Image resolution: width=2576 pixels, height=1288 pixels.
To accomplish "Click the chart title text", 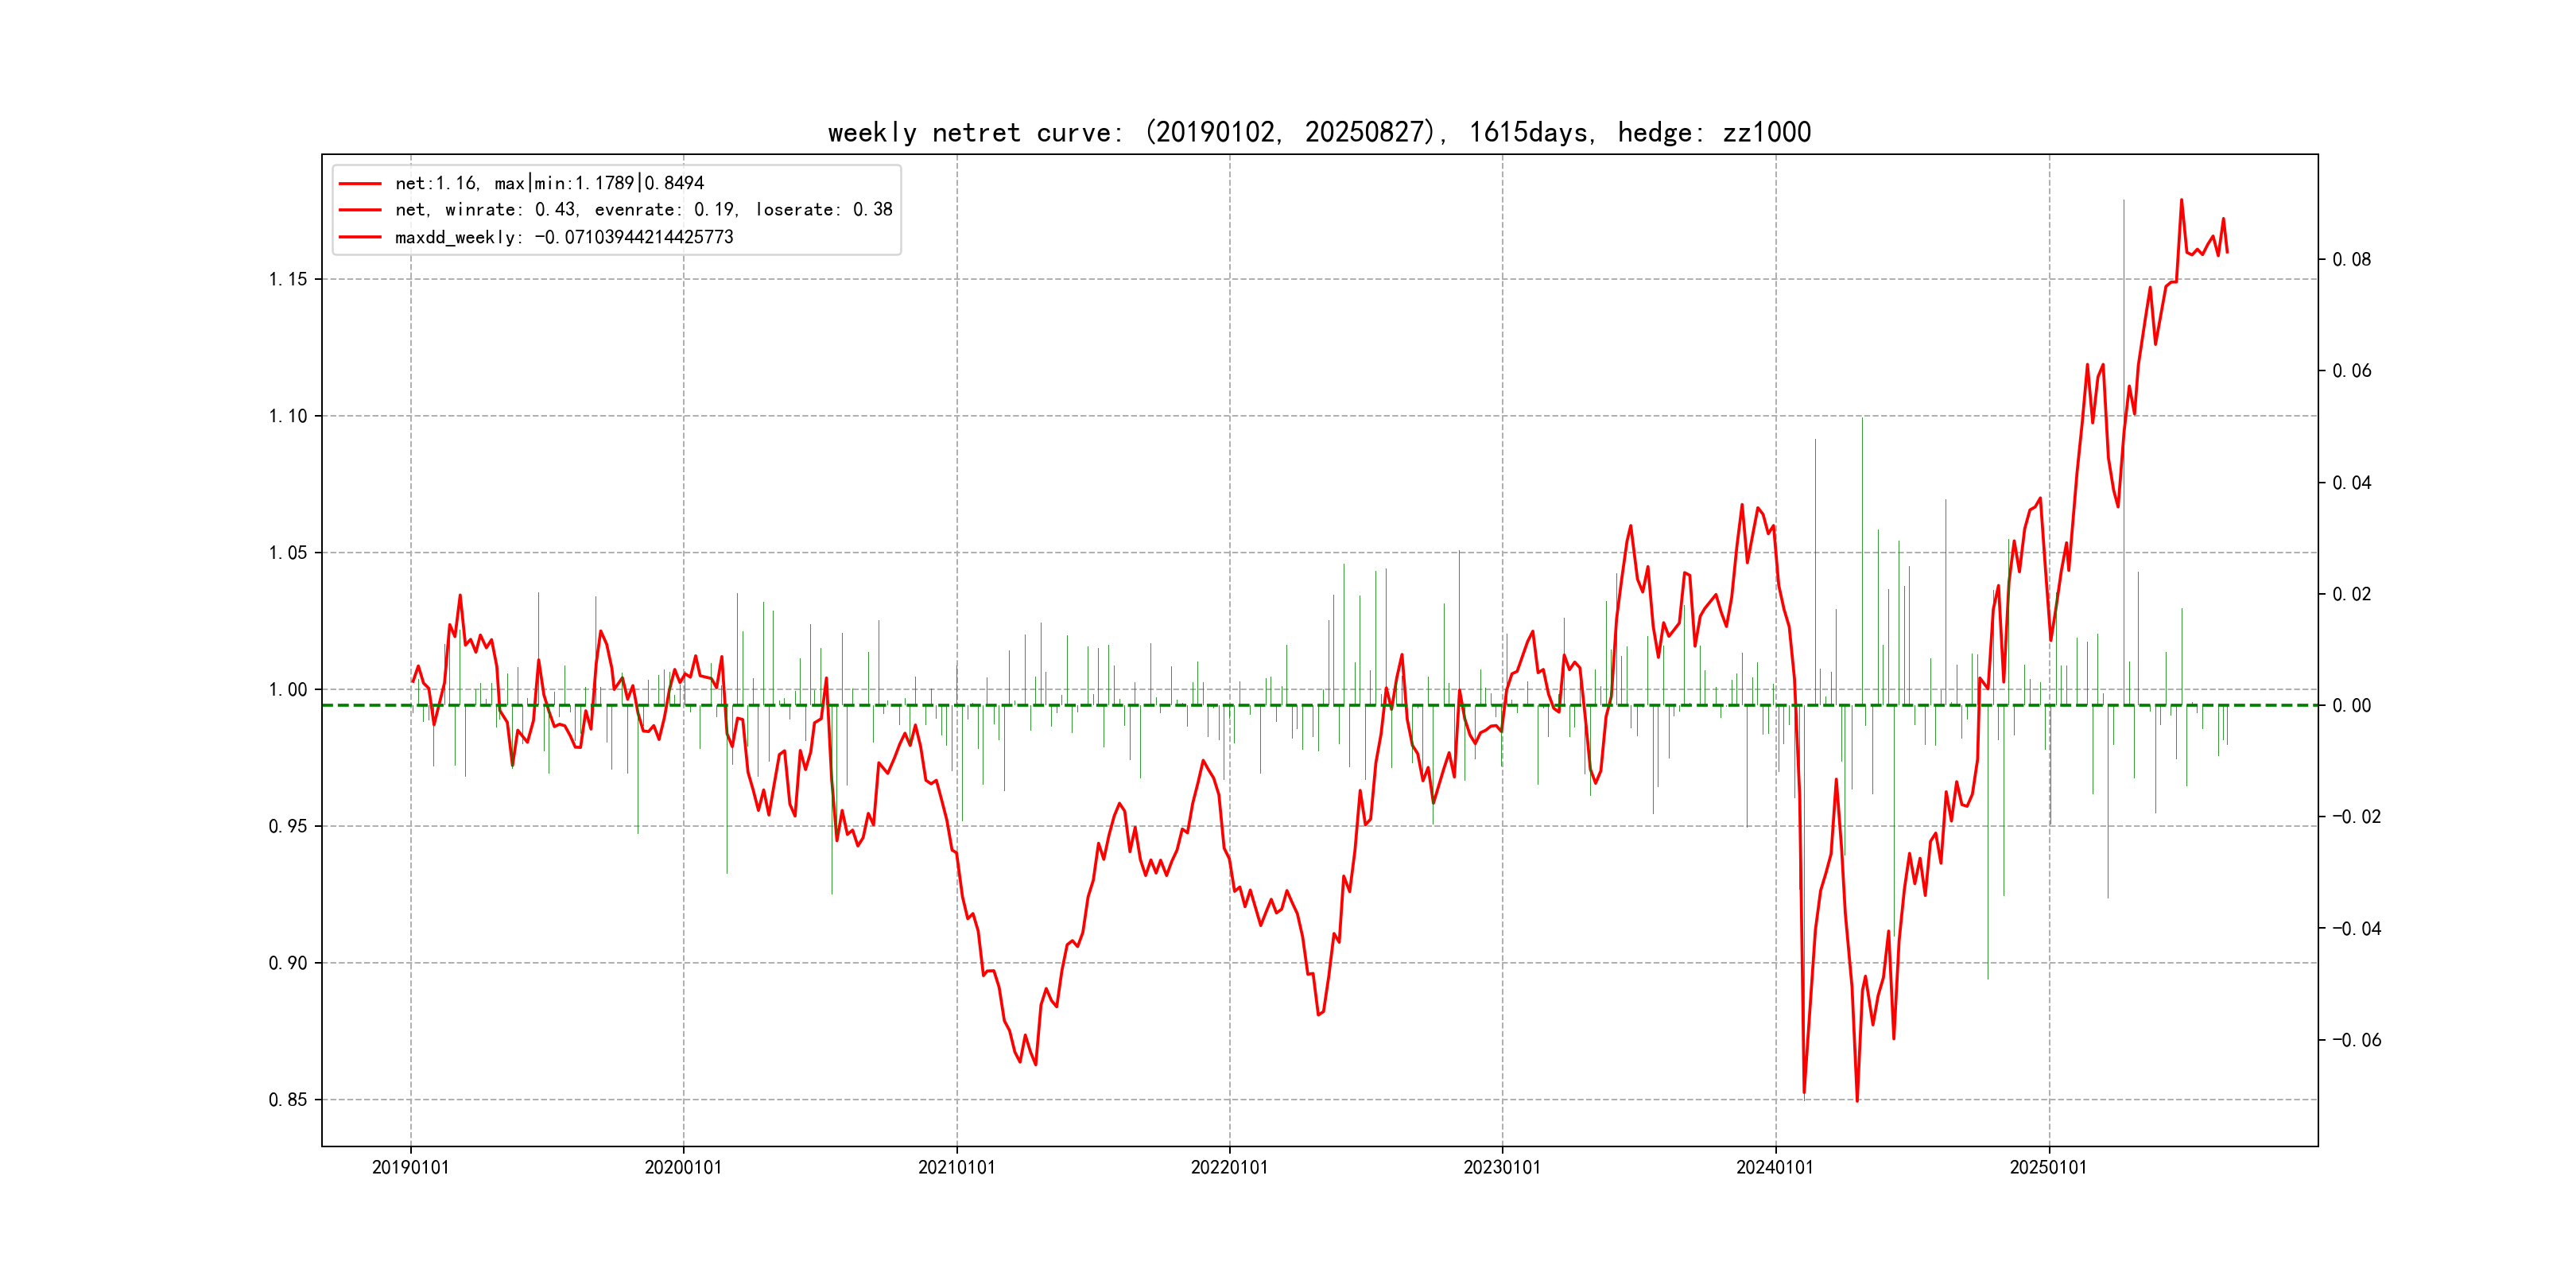I will tap(1319, 132).
